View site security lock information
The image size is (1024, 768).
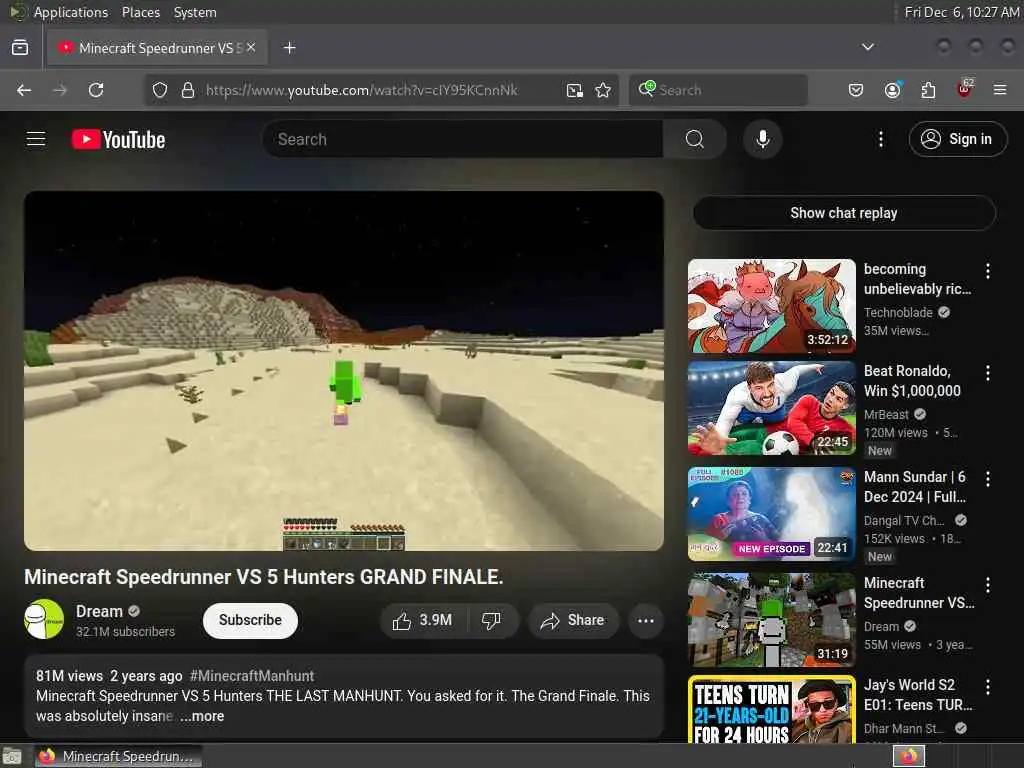(x=187, y=90)
